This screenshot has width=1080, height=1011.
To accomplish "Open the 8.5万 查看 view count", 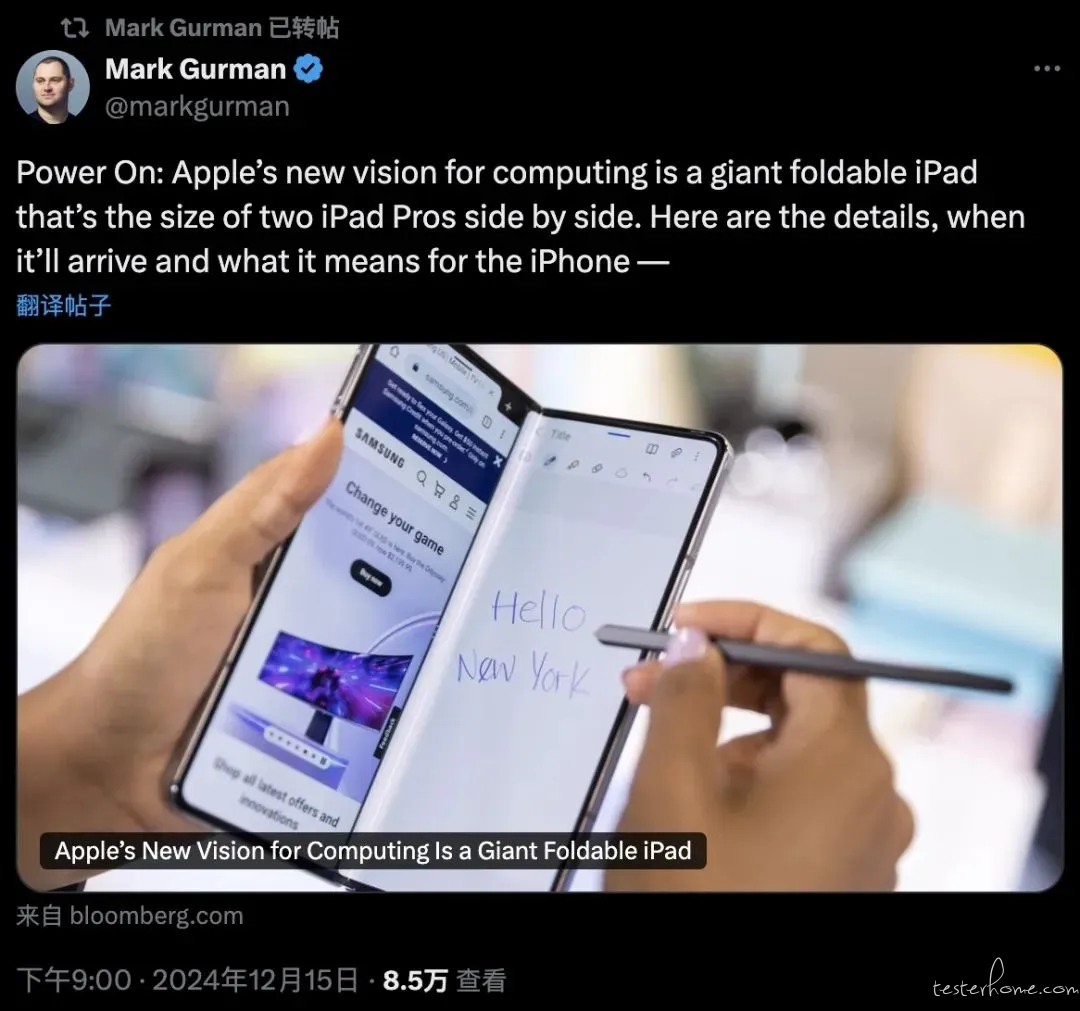I will pos(445,980).
